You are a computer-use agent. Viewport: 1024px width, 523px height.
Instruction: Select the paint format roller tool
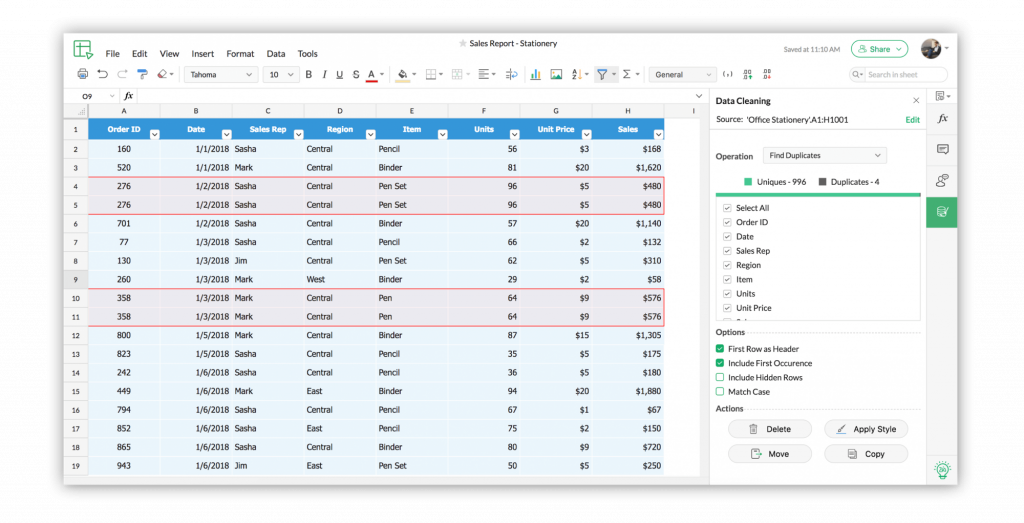point(142,74)
